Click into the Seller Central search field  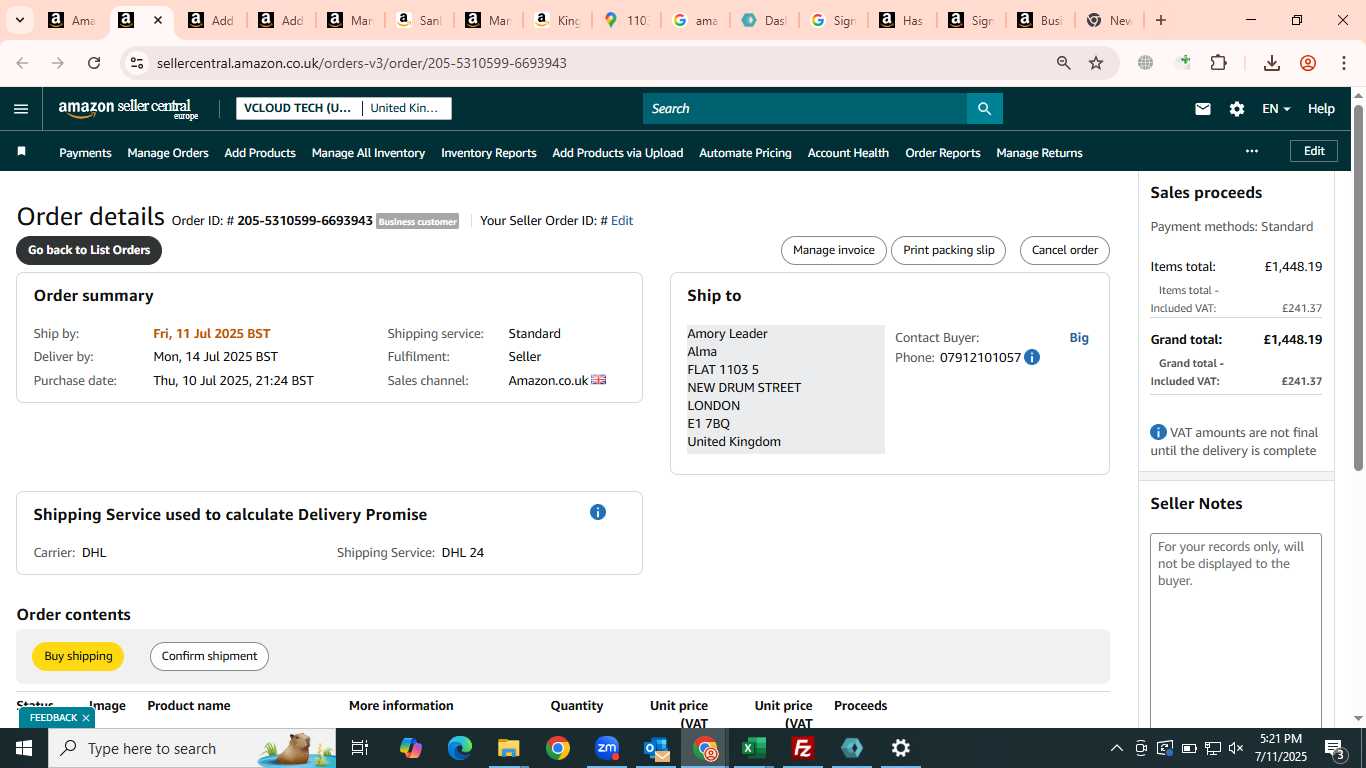(x=805, y=109)
